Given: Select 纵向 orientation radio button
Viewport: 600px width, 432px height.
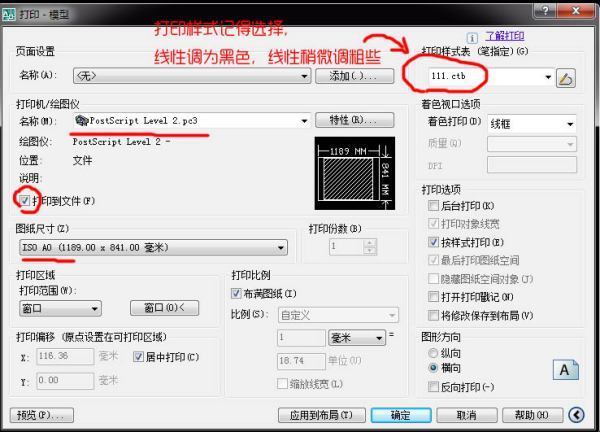Looking at the screenshot, I should coord(433,352).
